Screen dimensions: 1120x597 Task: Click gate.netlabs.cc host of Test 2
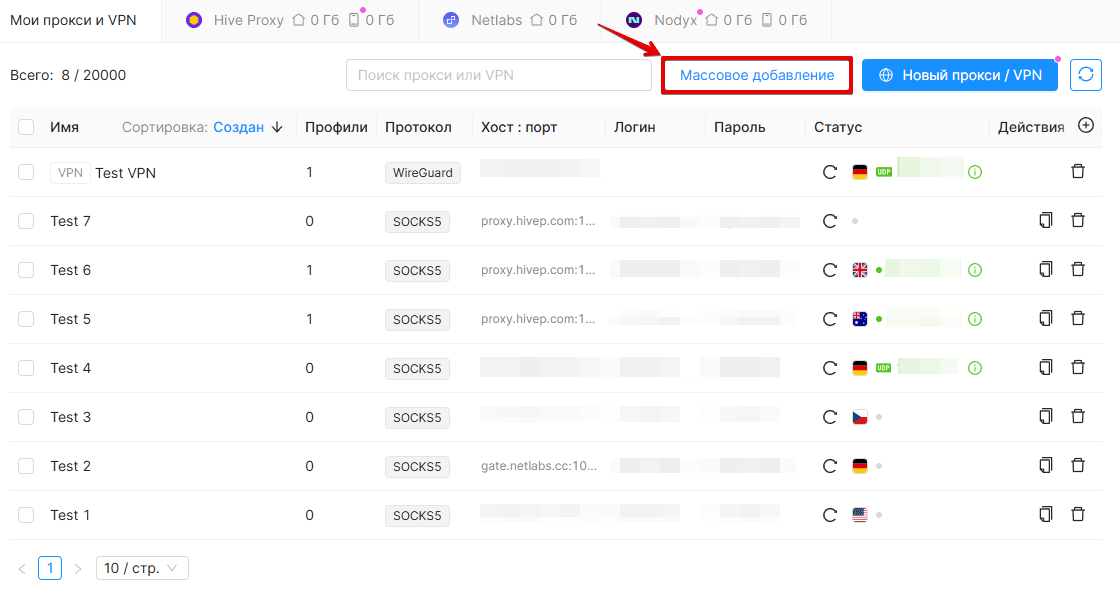point(539,466)
